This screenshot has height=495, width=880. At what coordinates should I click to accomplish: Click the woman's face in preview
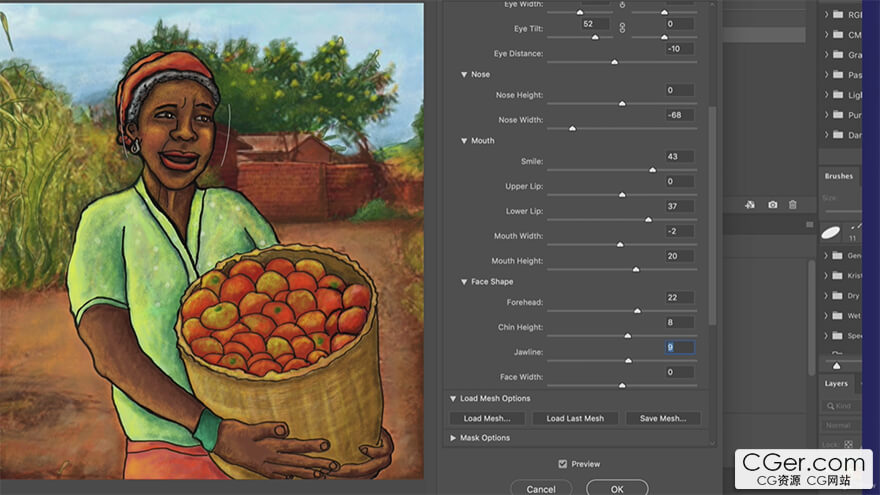(x=178, y=132)
